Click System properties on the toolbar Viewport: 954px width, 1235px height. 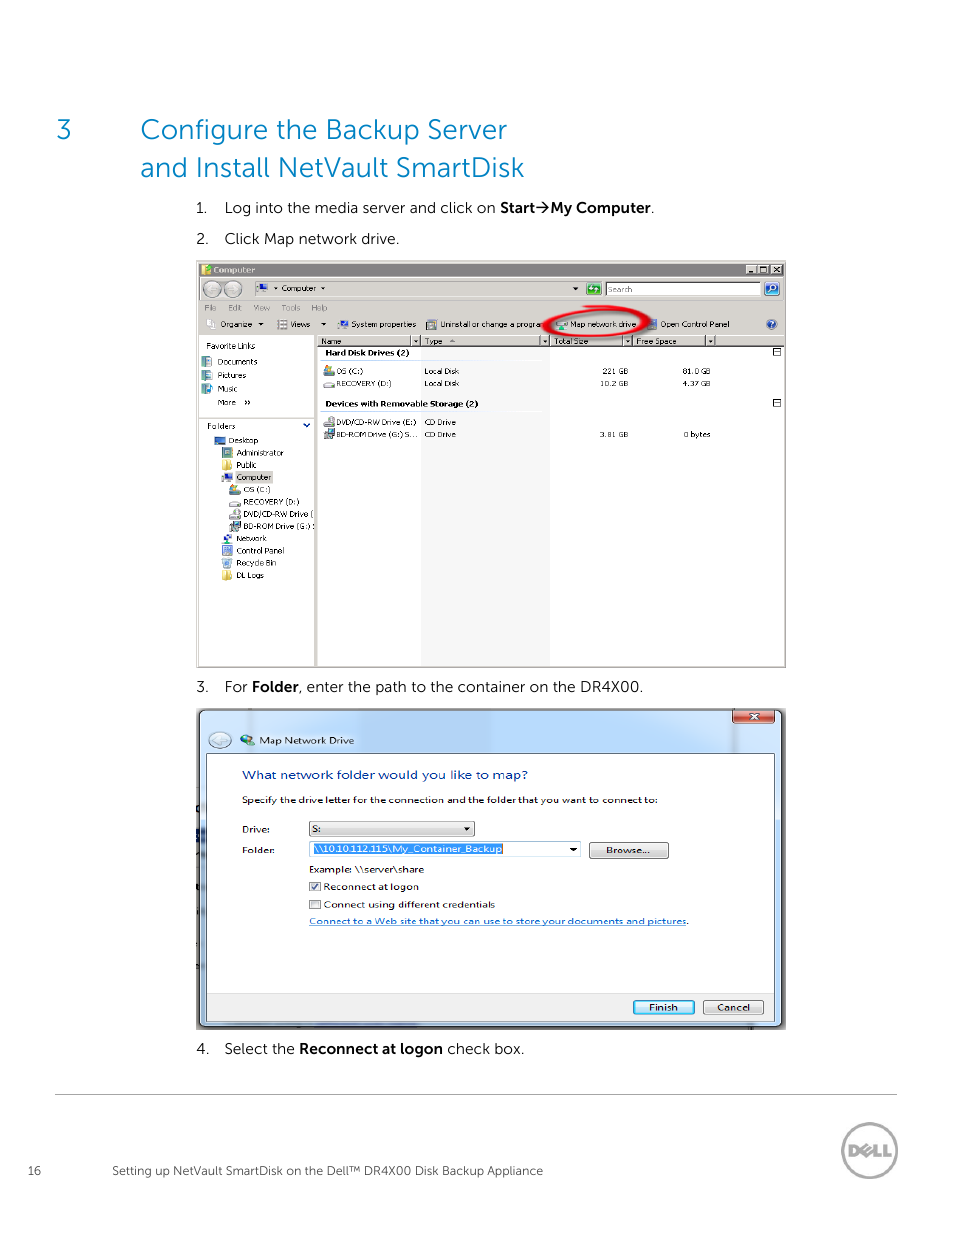(x=377, y=324)
